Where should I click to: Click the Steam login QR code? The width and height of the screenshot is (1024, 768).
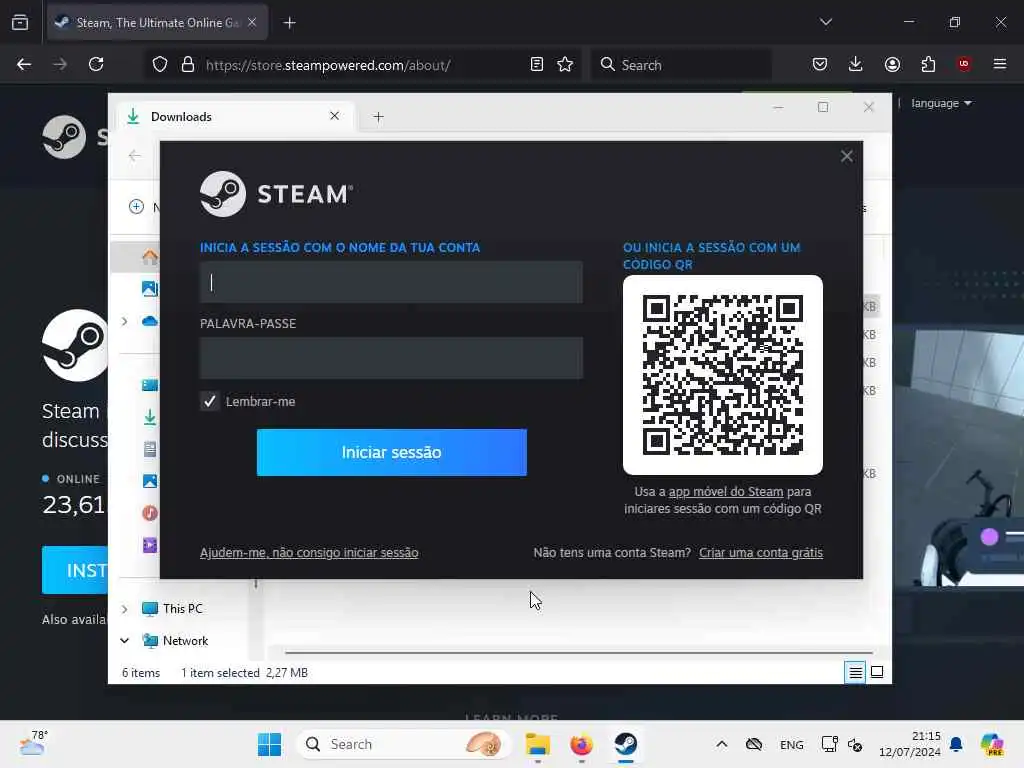click(723, 375)
